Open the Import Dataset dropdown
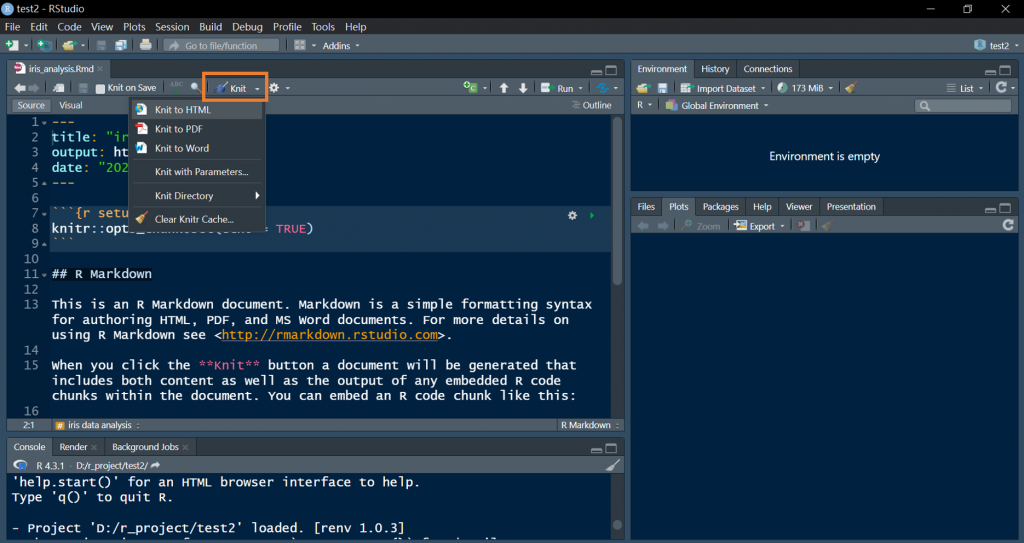This screenshot has width=1024, height=543. point(723,88)
